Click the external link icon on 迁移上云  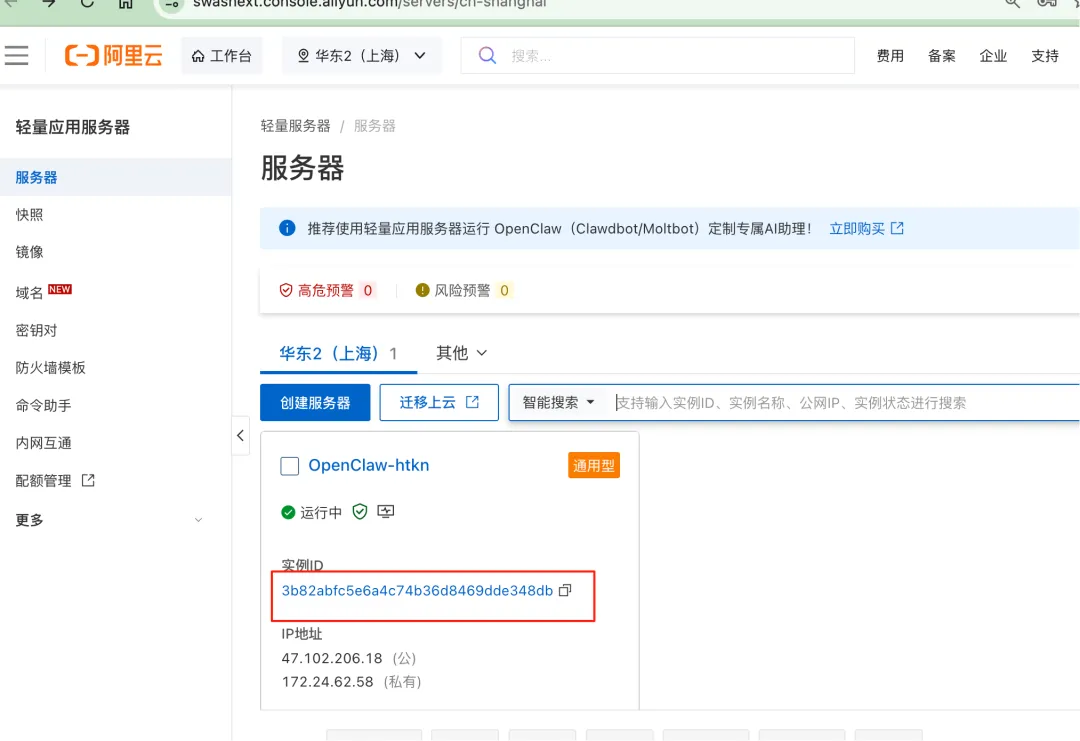pyautogui.click(x=472, y=402)
